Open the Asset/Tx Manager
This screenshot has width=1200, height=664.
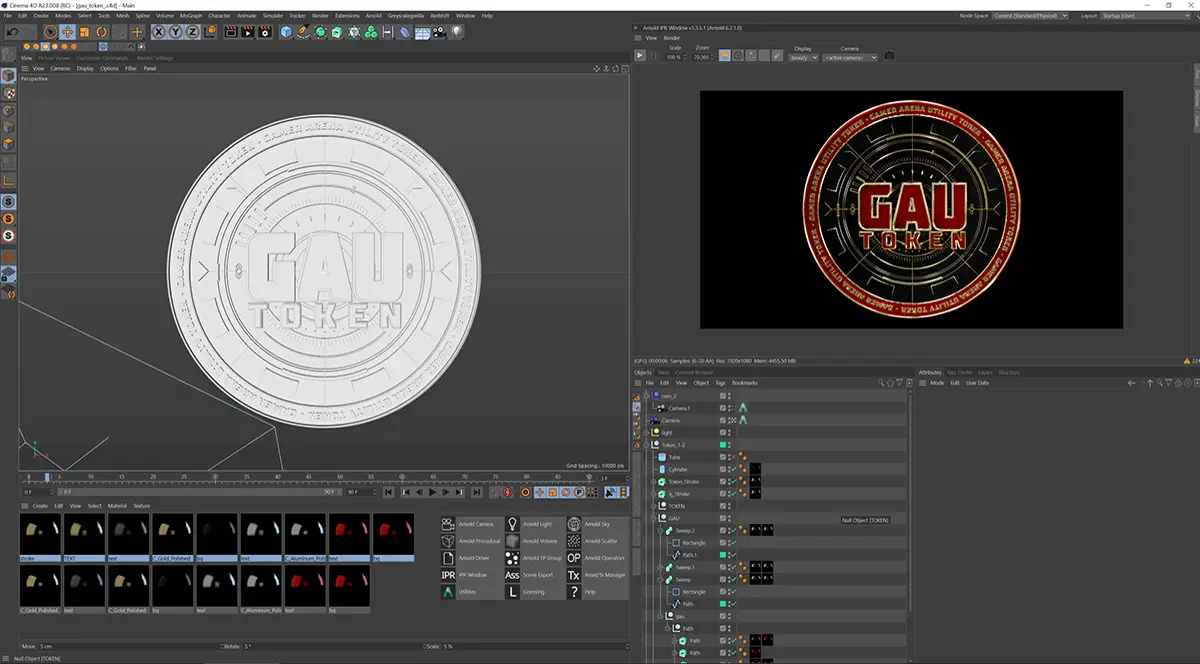596,575
